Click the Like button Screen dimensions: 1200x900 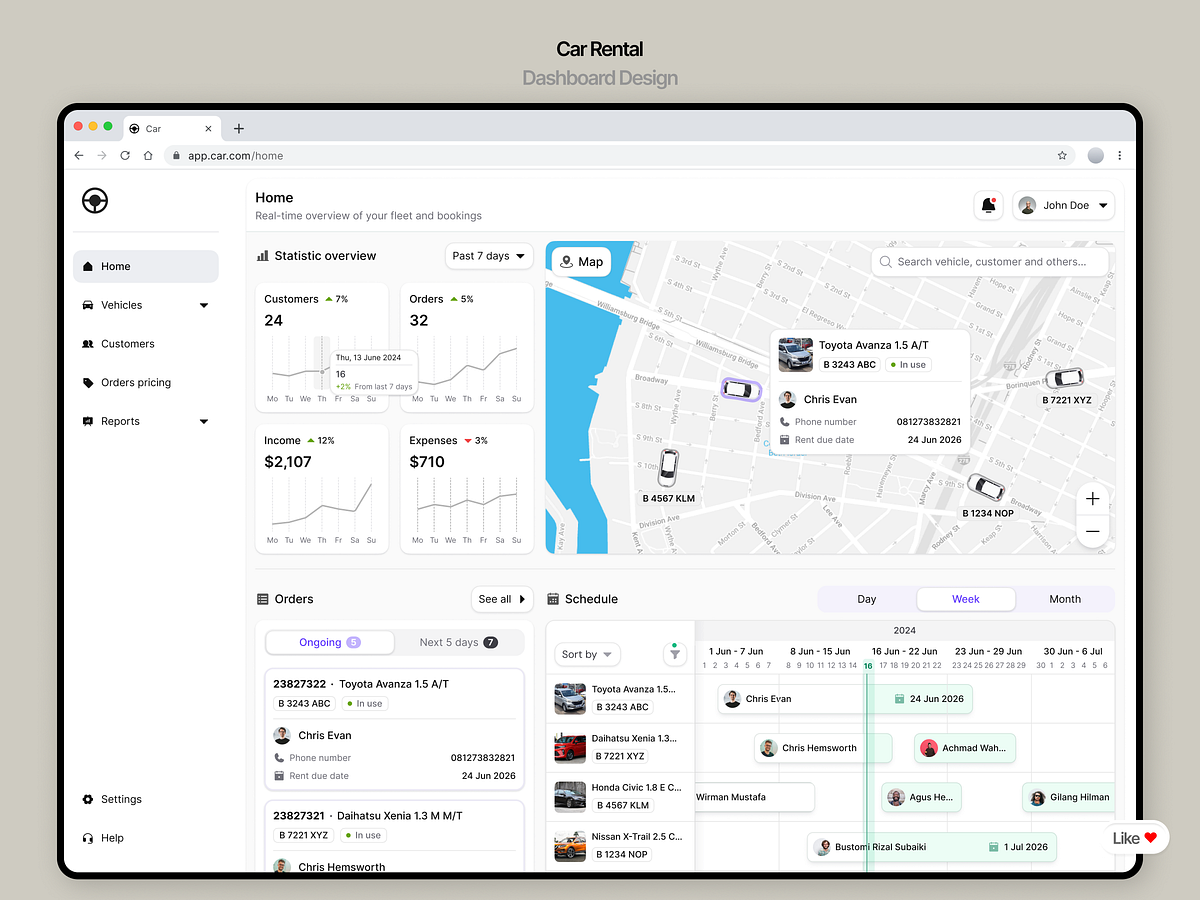pos(1135,837)
